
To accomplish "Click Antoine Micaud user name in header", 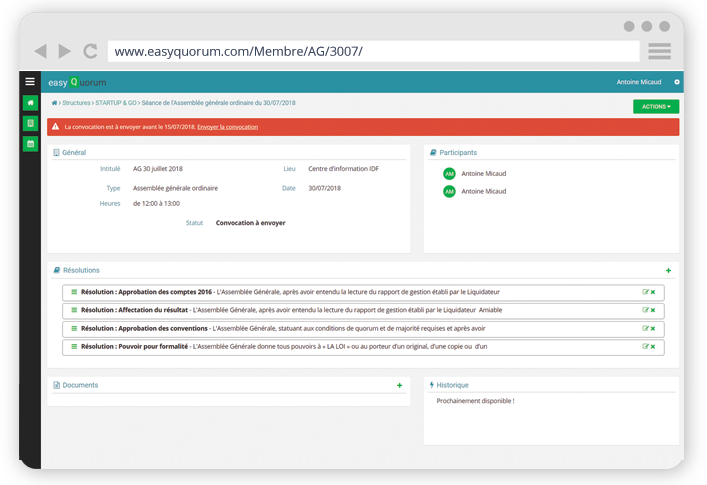I will point(639,82).
